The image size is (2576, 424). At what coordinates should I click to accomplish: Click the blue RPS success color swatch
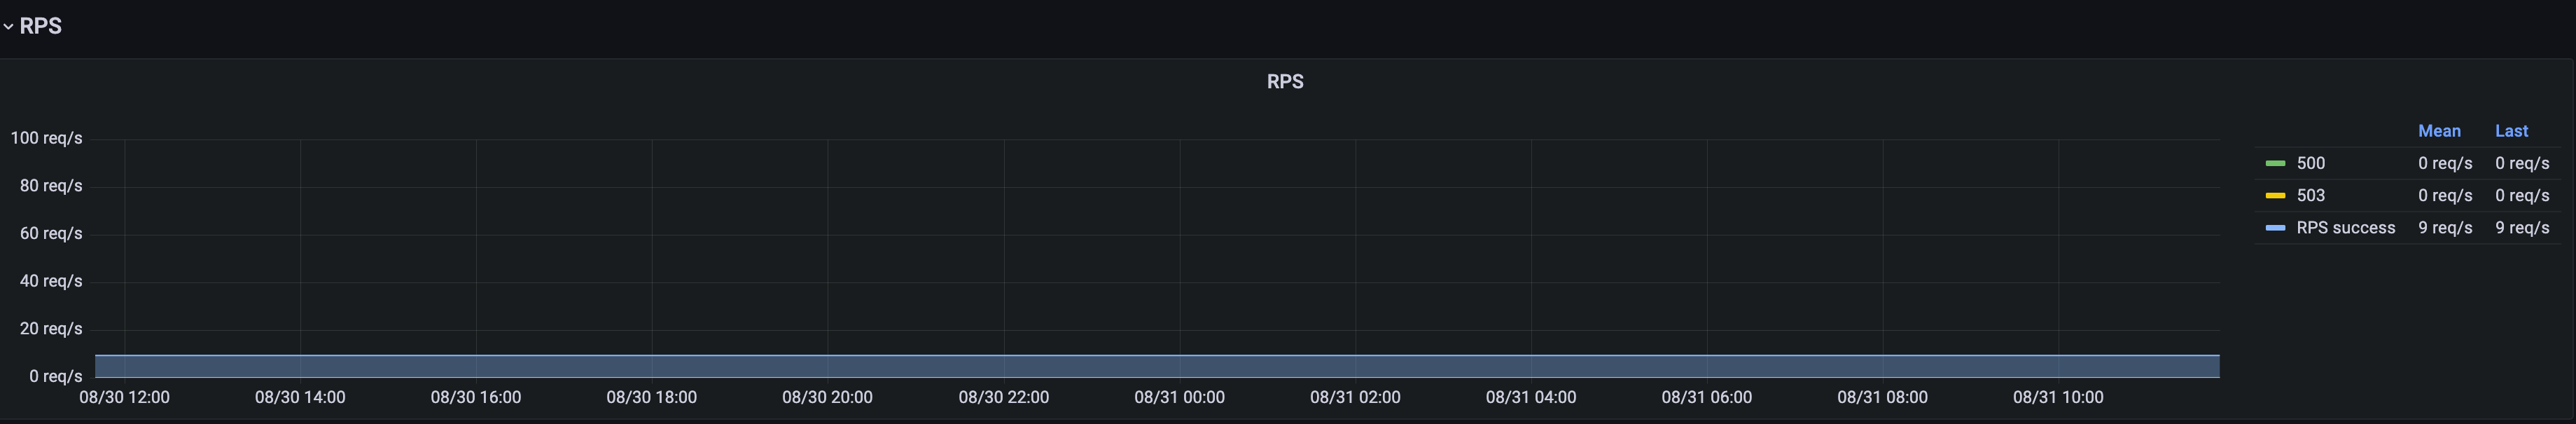pos(2275,228)
